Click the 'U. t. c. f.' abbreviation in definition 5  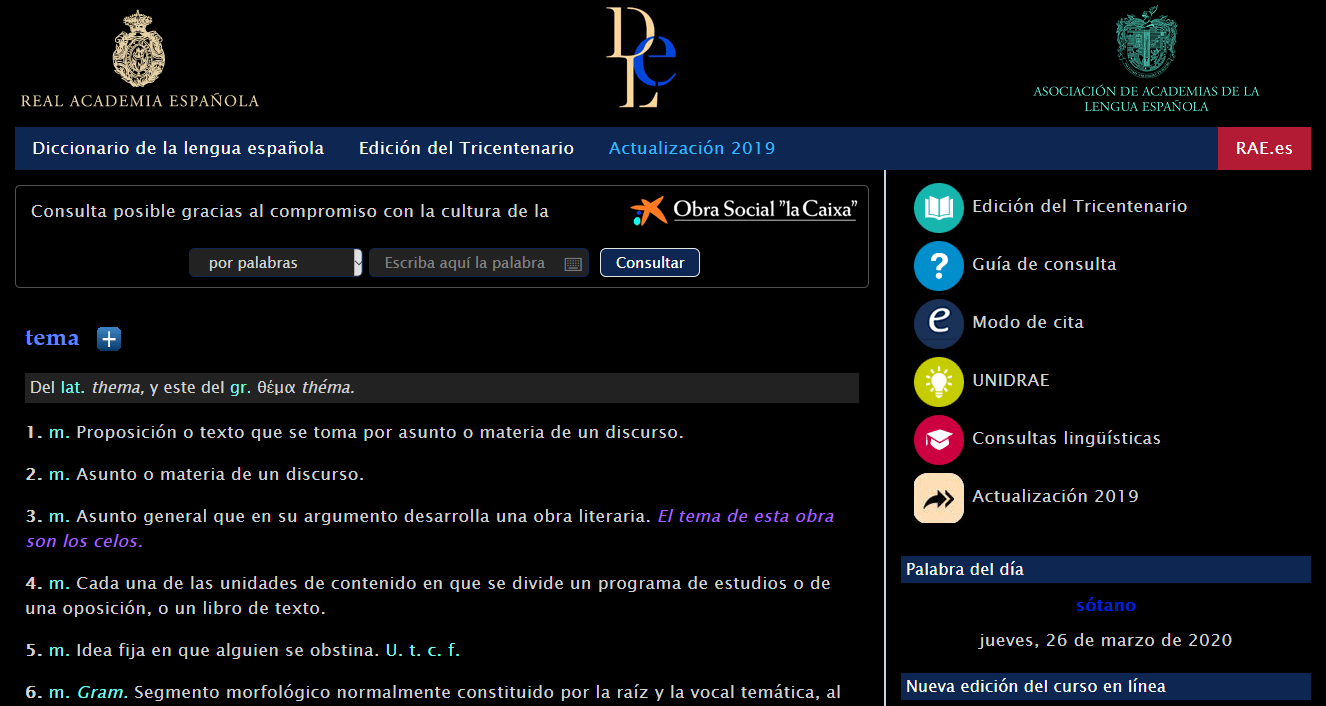coord(423,650)
